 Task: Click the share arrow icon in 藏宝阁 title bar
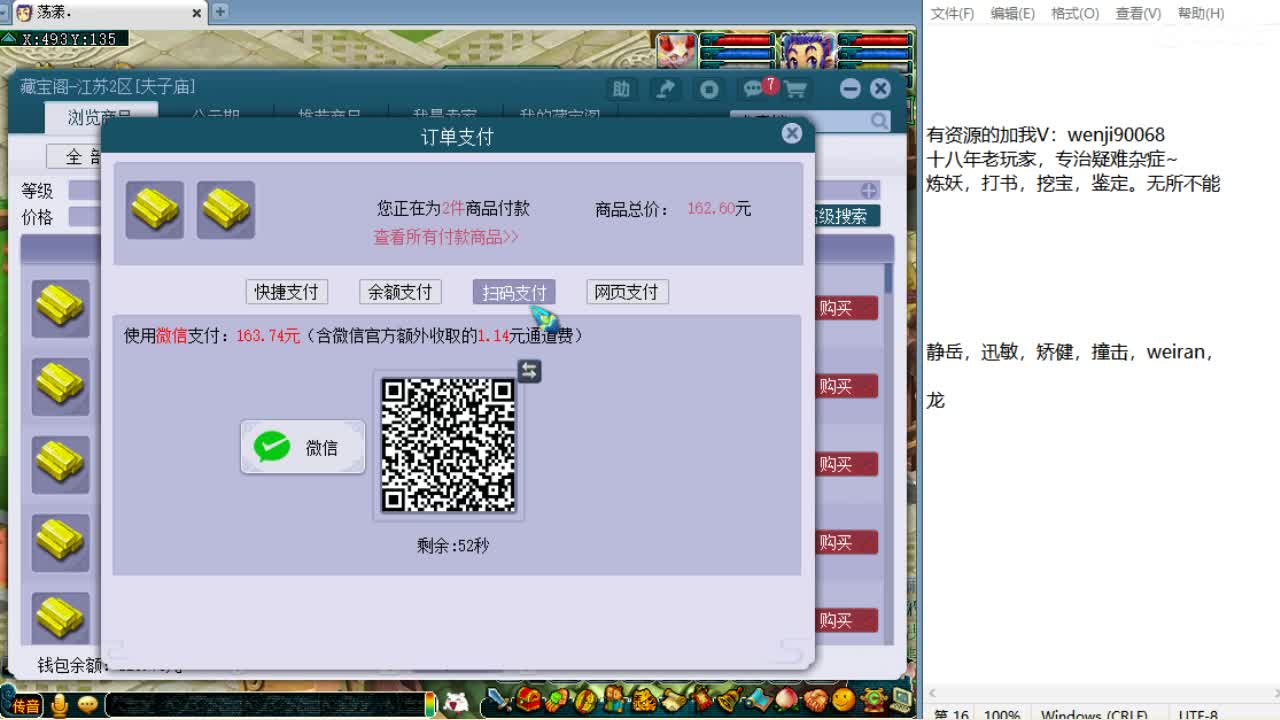(665, 89)
